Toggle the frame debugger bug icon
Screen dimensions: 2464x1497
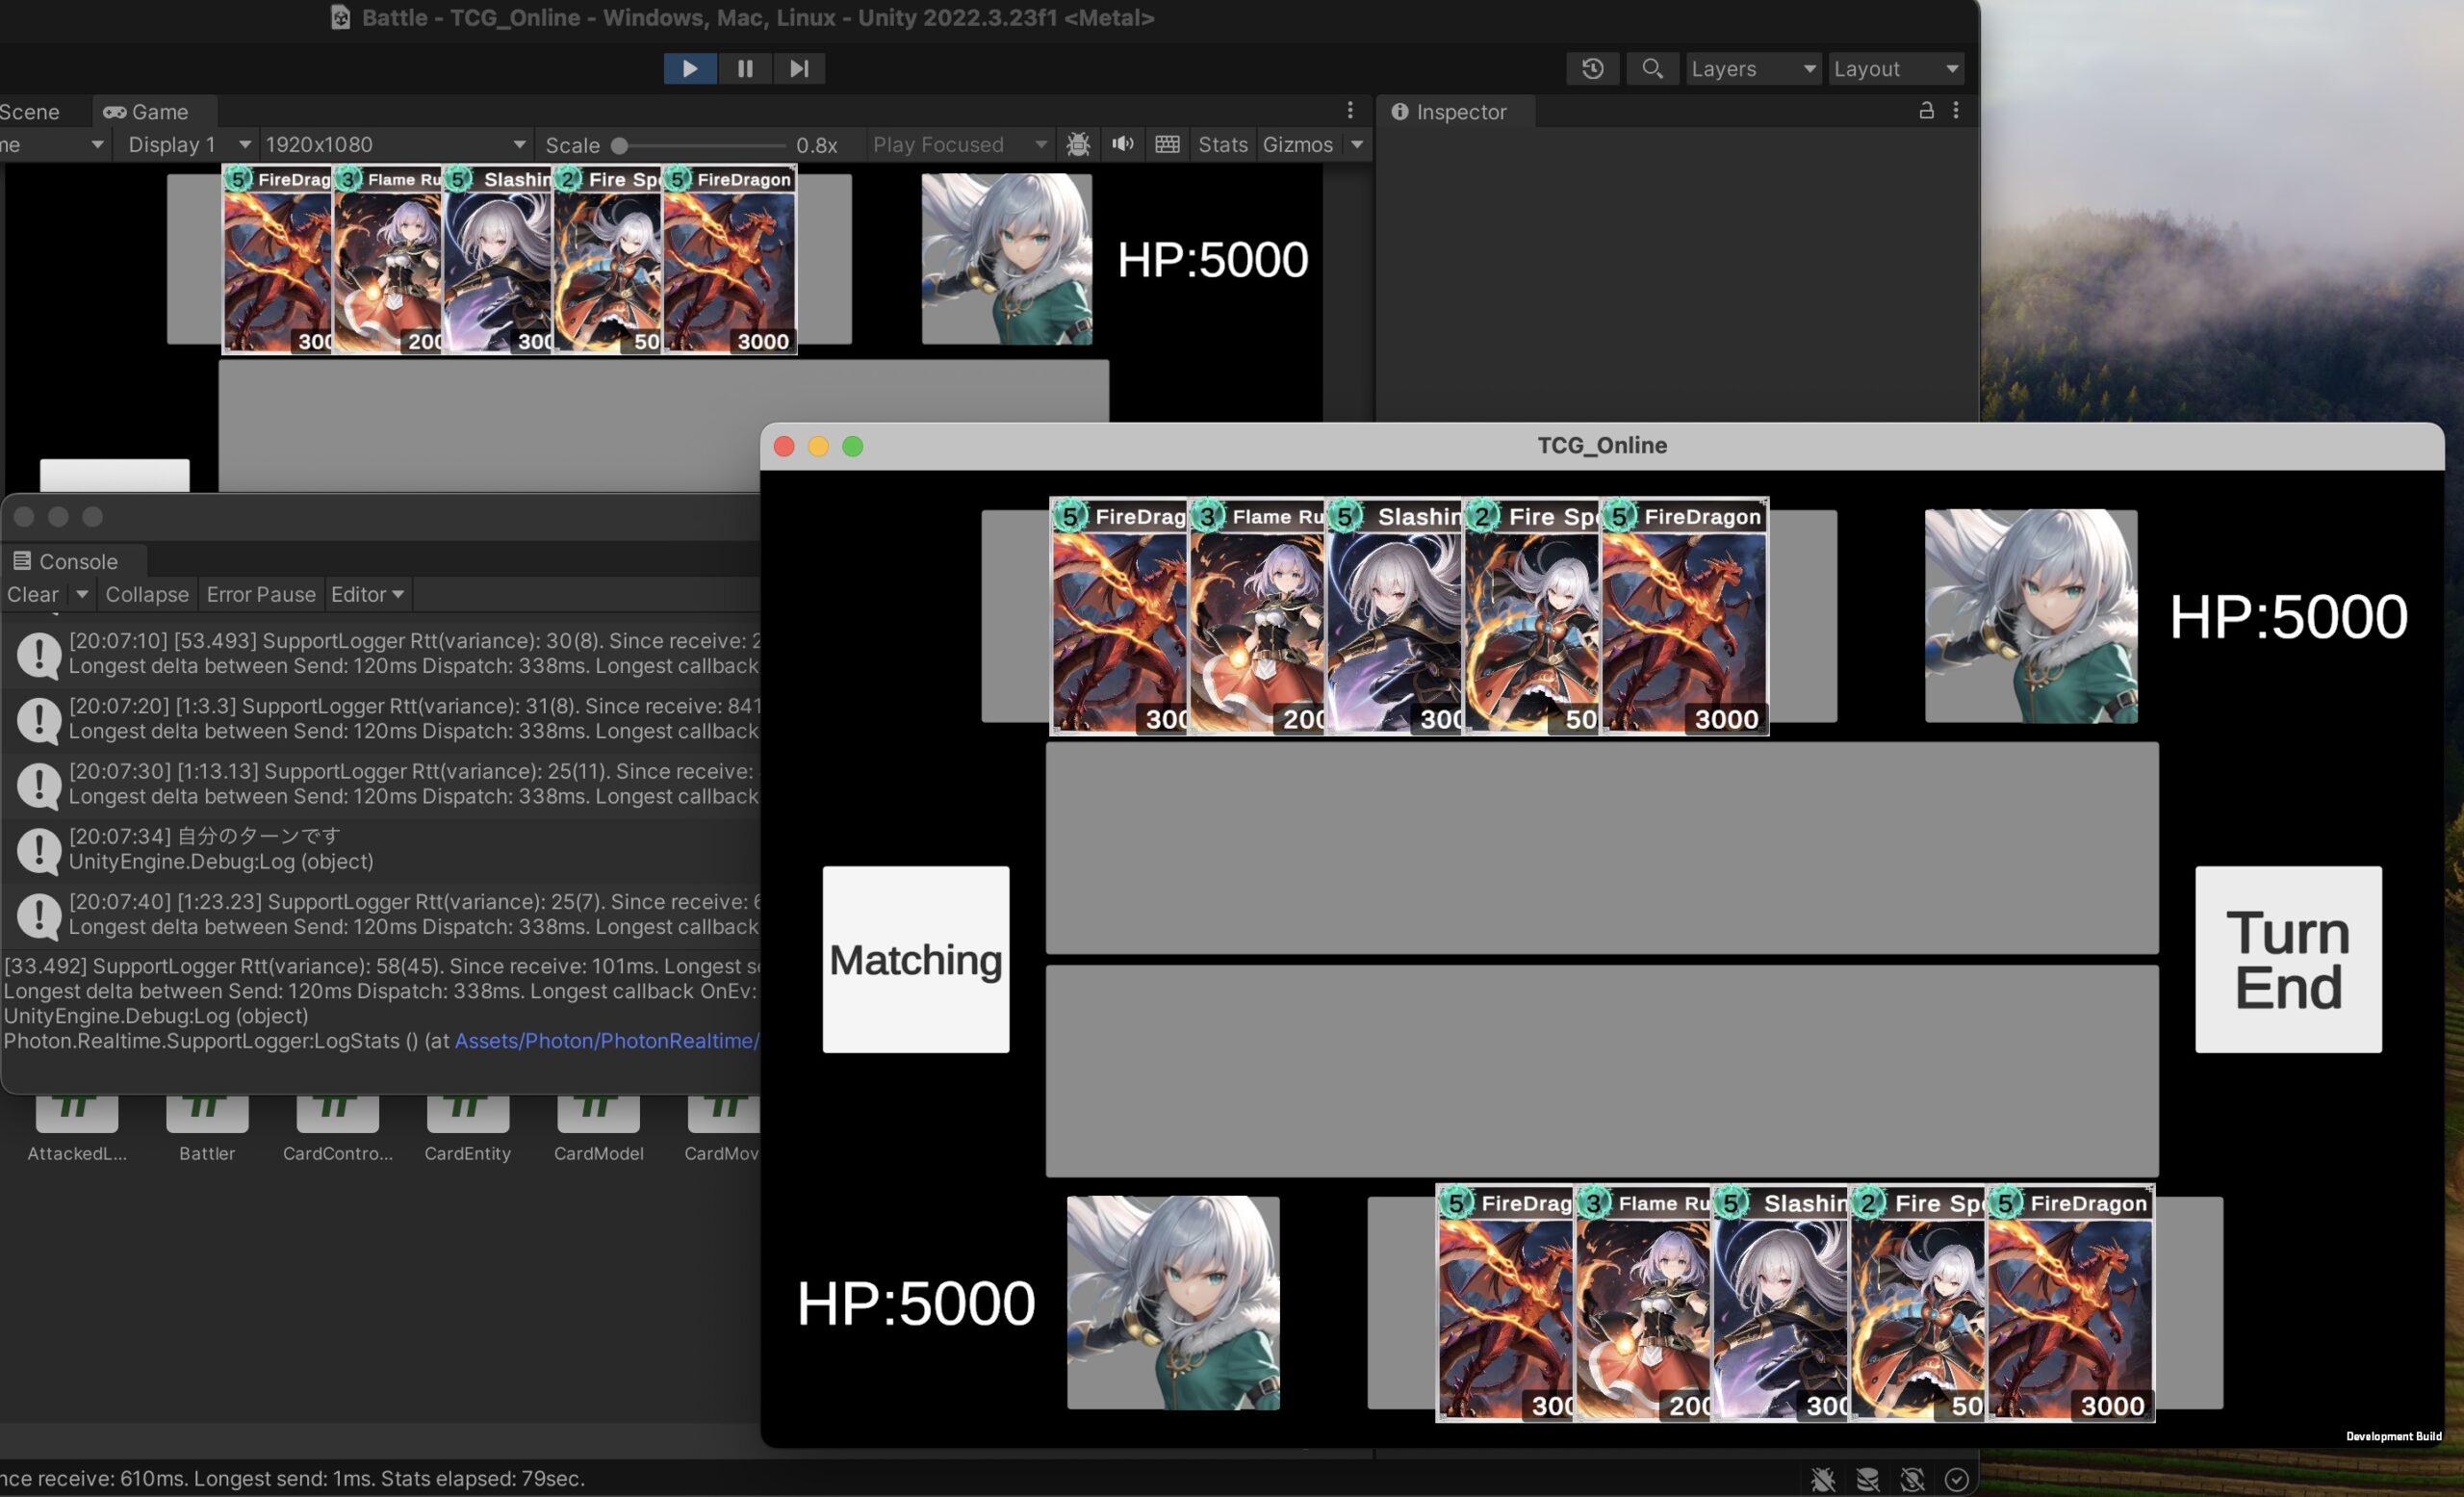(x=1078, y=144)
